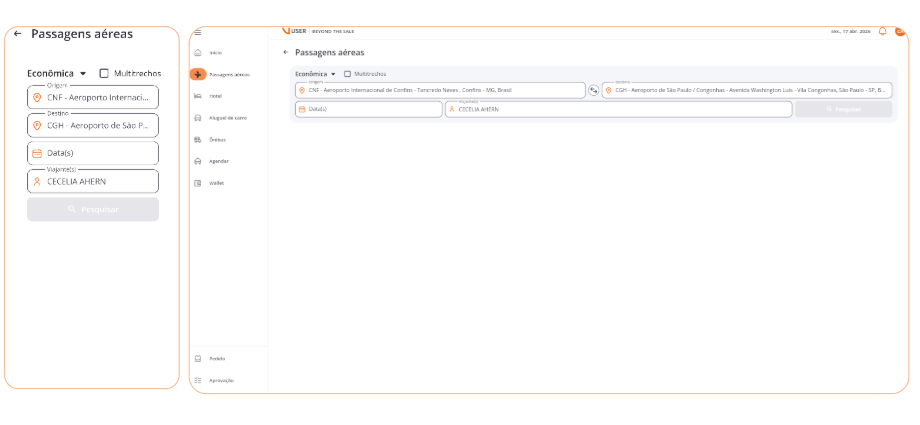This screenshot has width=920, height=425.
Task: Click the Ônibus bus icon in sidebar
Action: coord(198,139)
